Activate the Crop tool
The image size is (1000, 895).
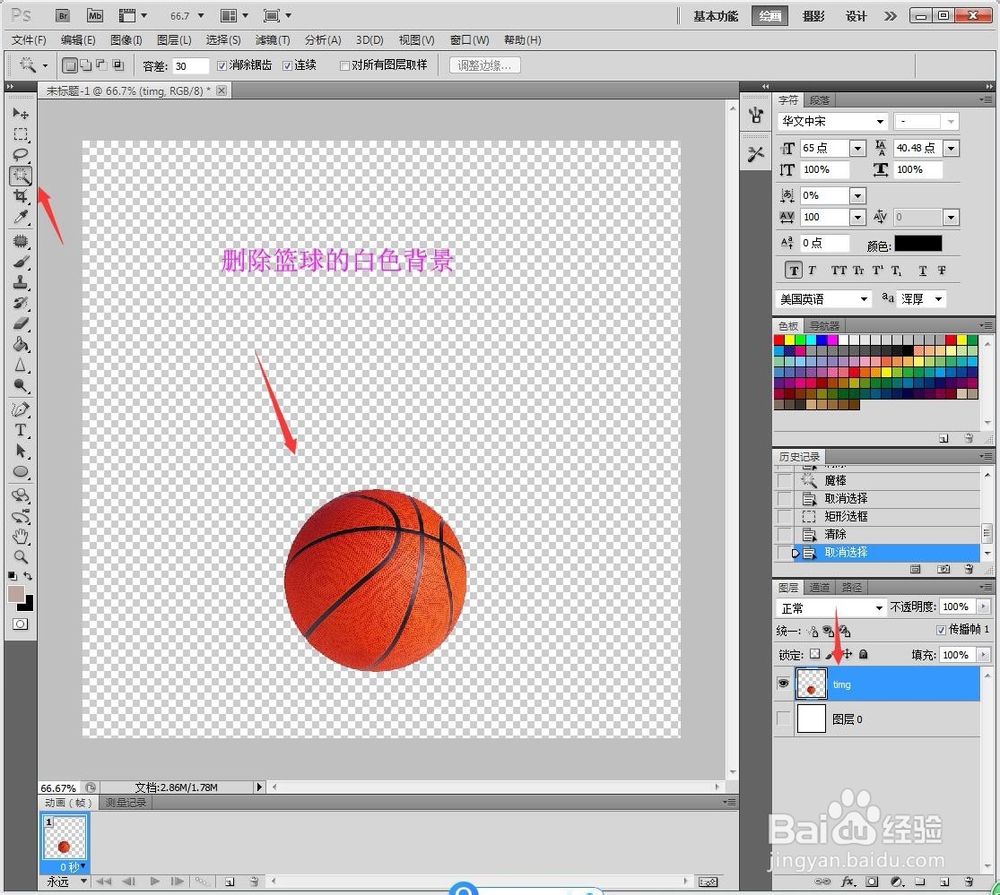21,196
